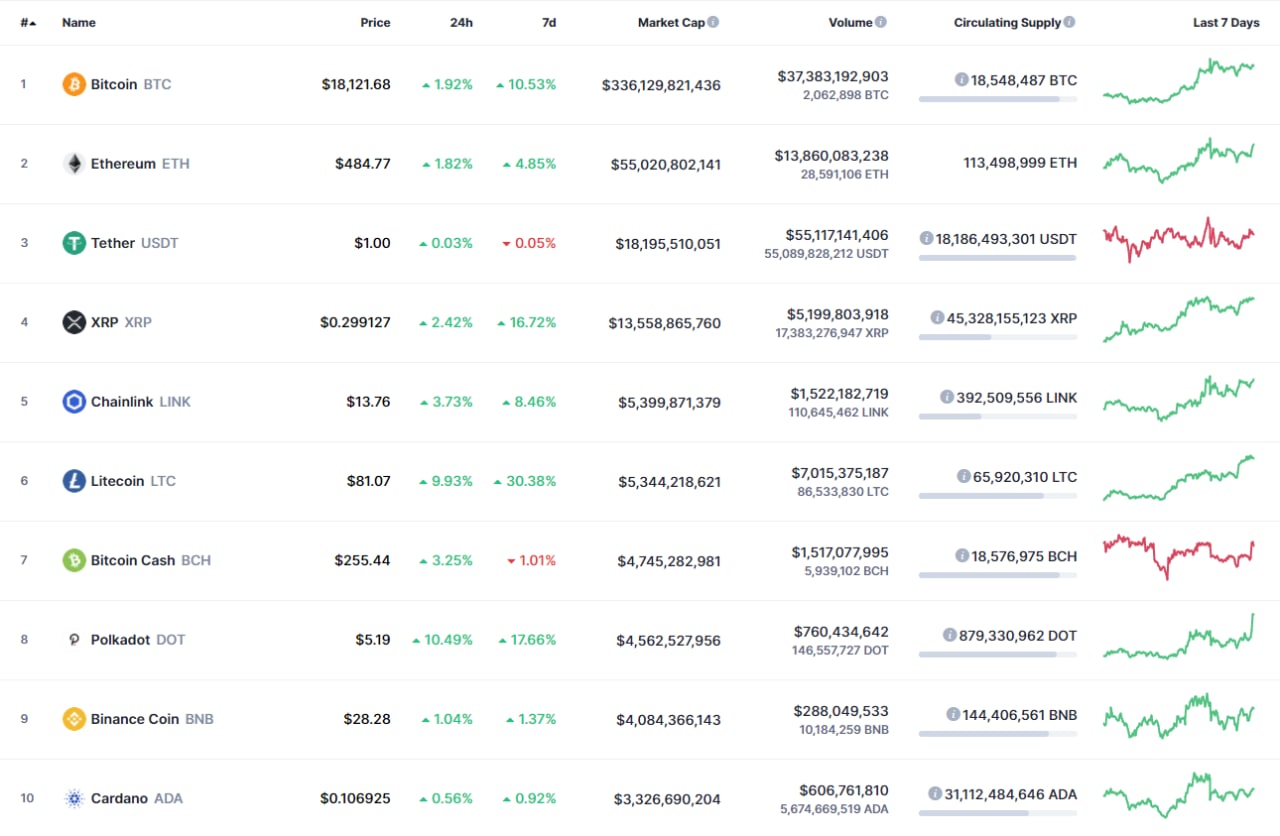Image resolution: width=1280 pixels, height=836 pixels.
Task: Click the Tether logo icon
Action: [x=74, y=243]
